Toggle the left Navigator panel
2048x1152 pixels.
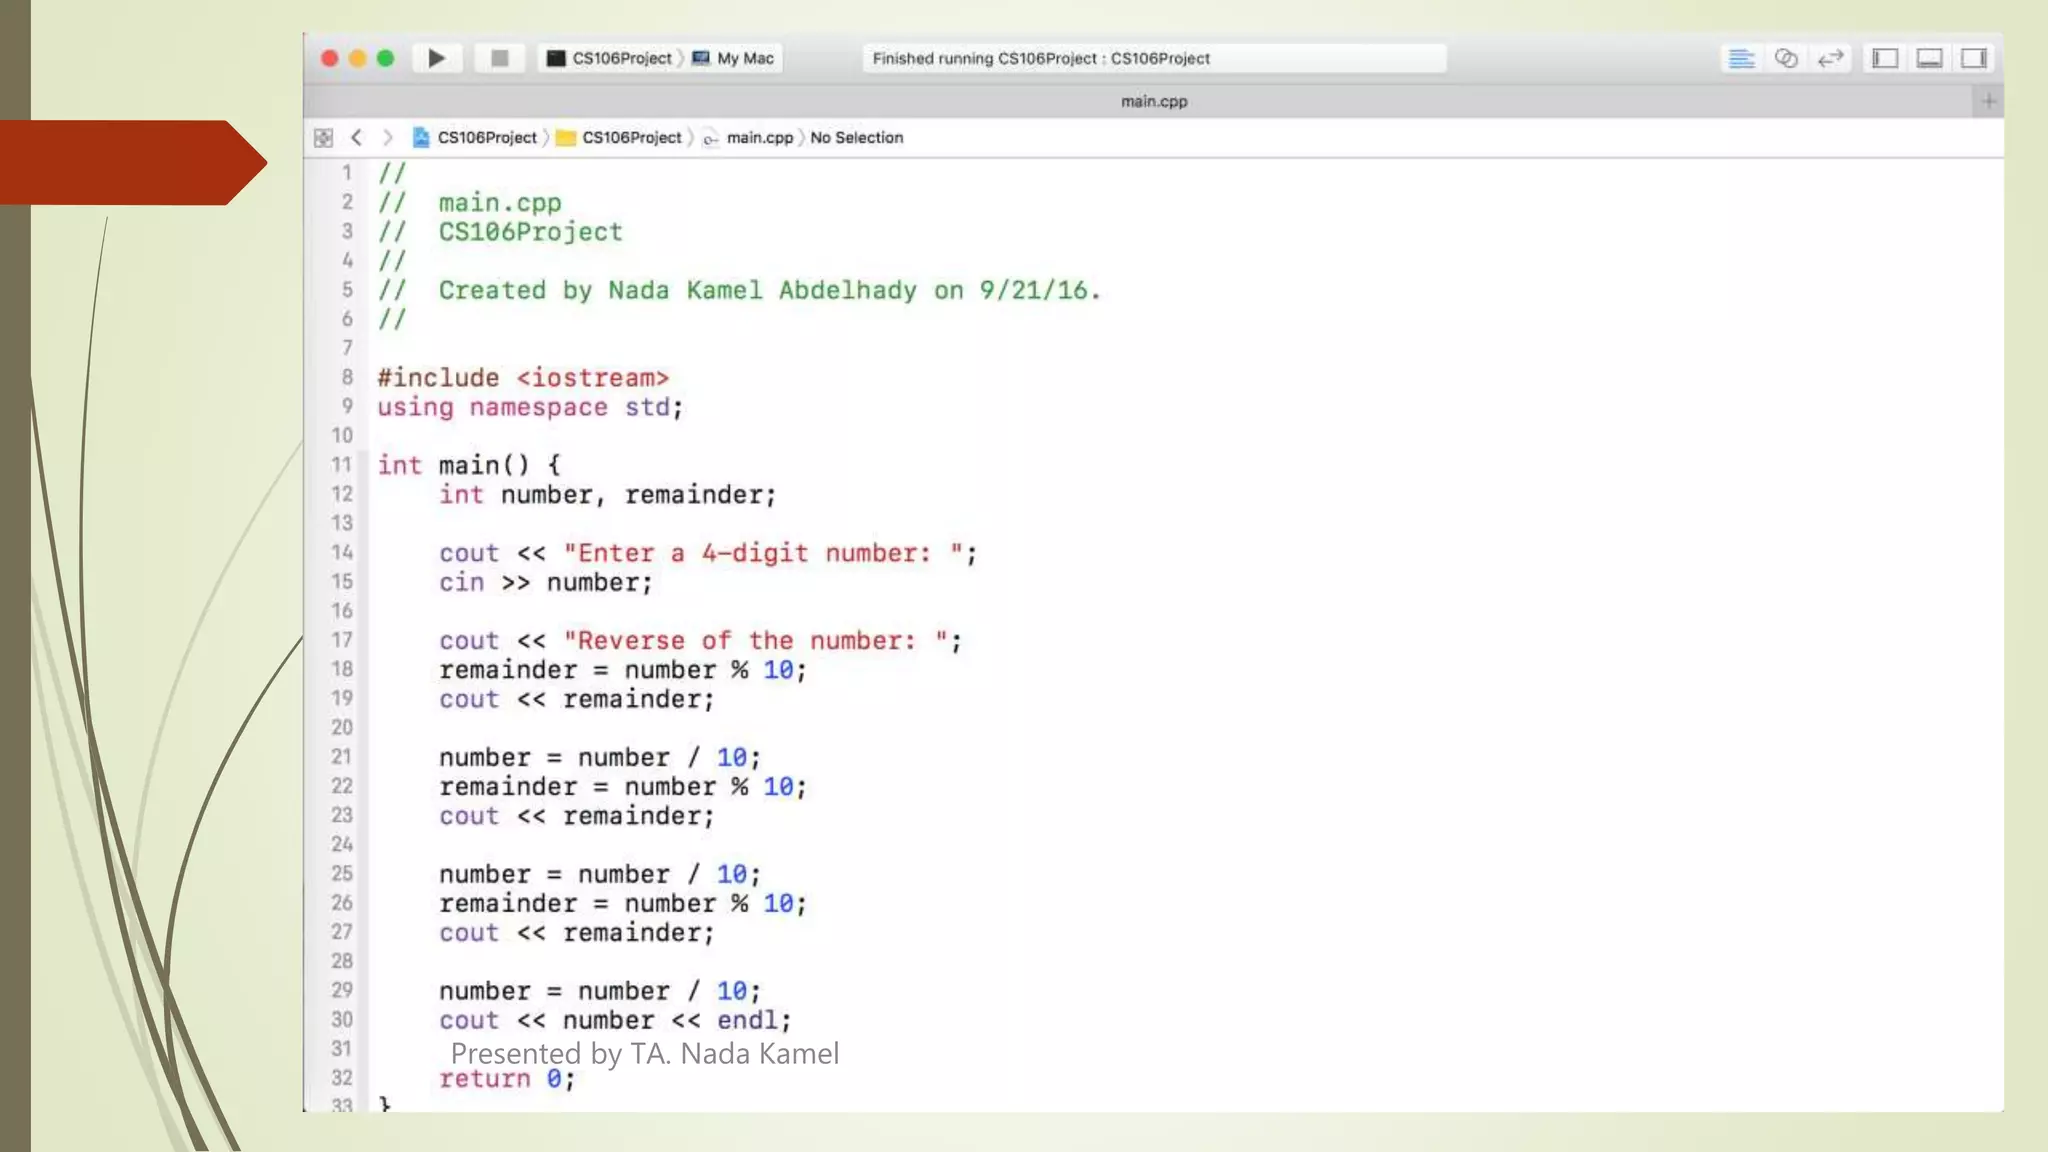1885,59
